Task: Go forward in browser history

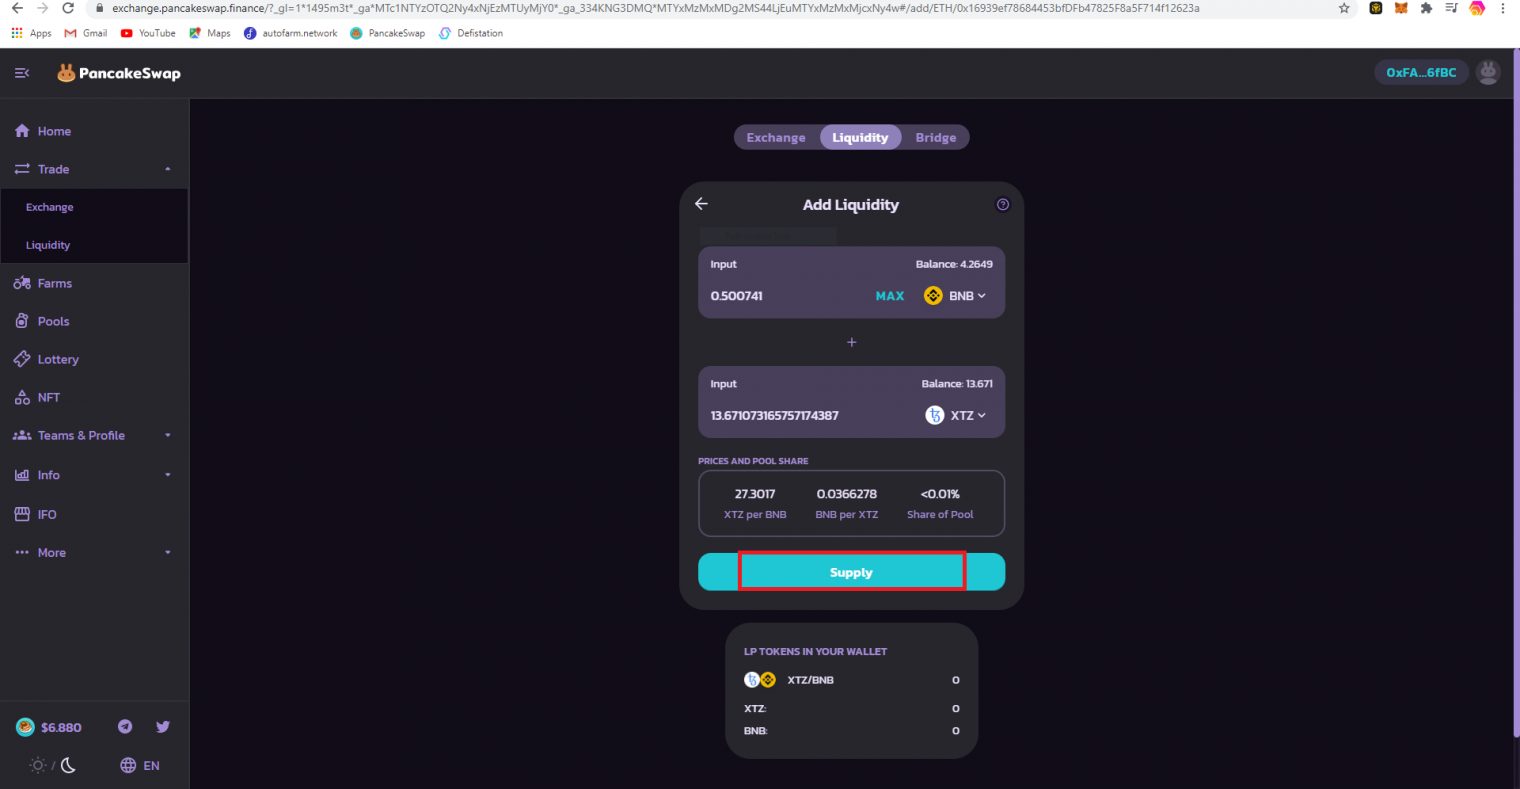Action: pyautogui.click(x=42, y=8)
